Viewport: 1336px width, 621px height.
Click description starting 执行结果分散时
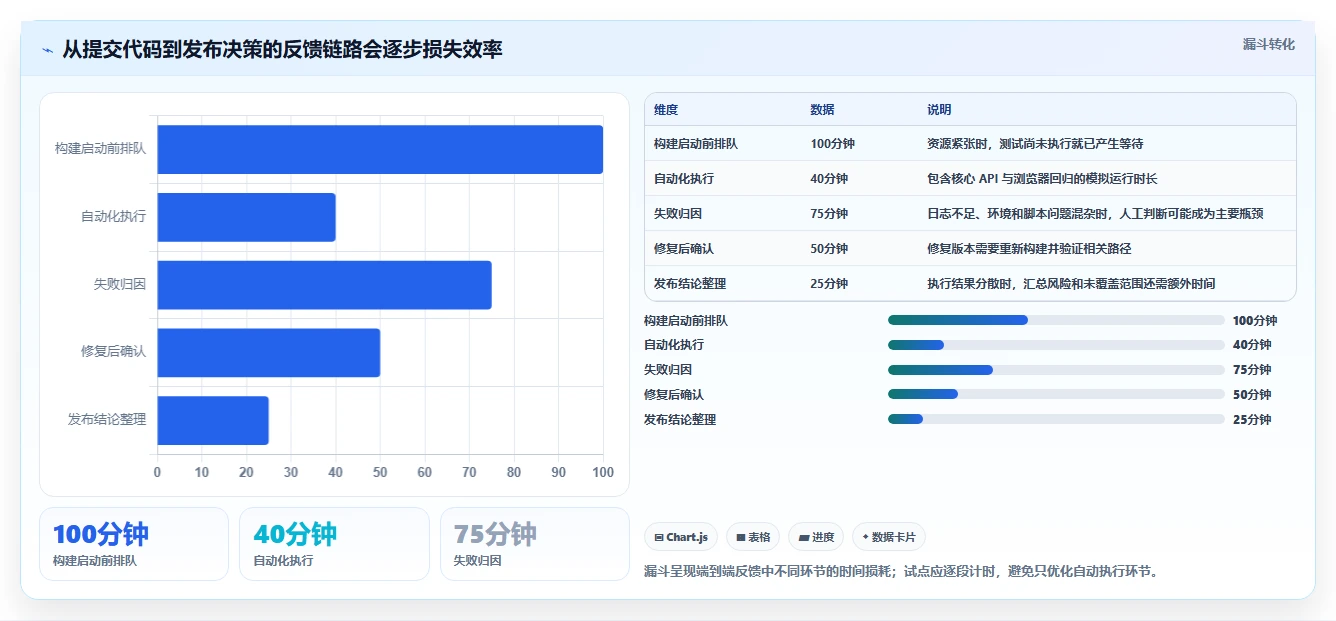pos(1071,284)
